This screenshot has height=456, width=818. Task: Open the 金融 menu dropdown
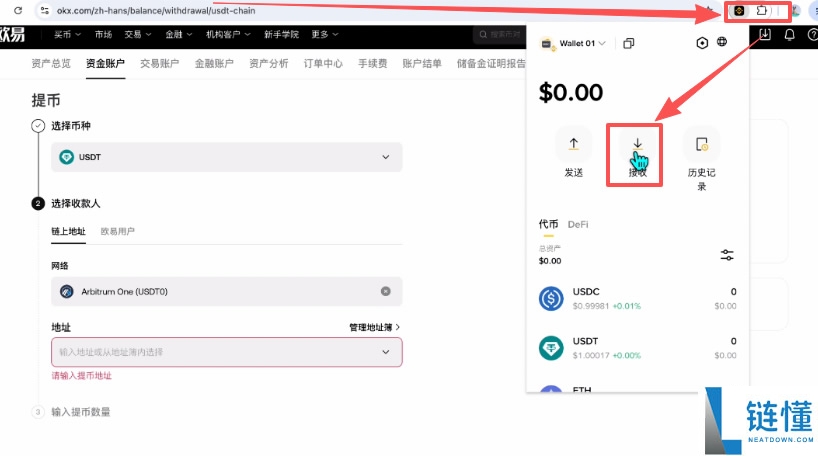pos(178,34)
